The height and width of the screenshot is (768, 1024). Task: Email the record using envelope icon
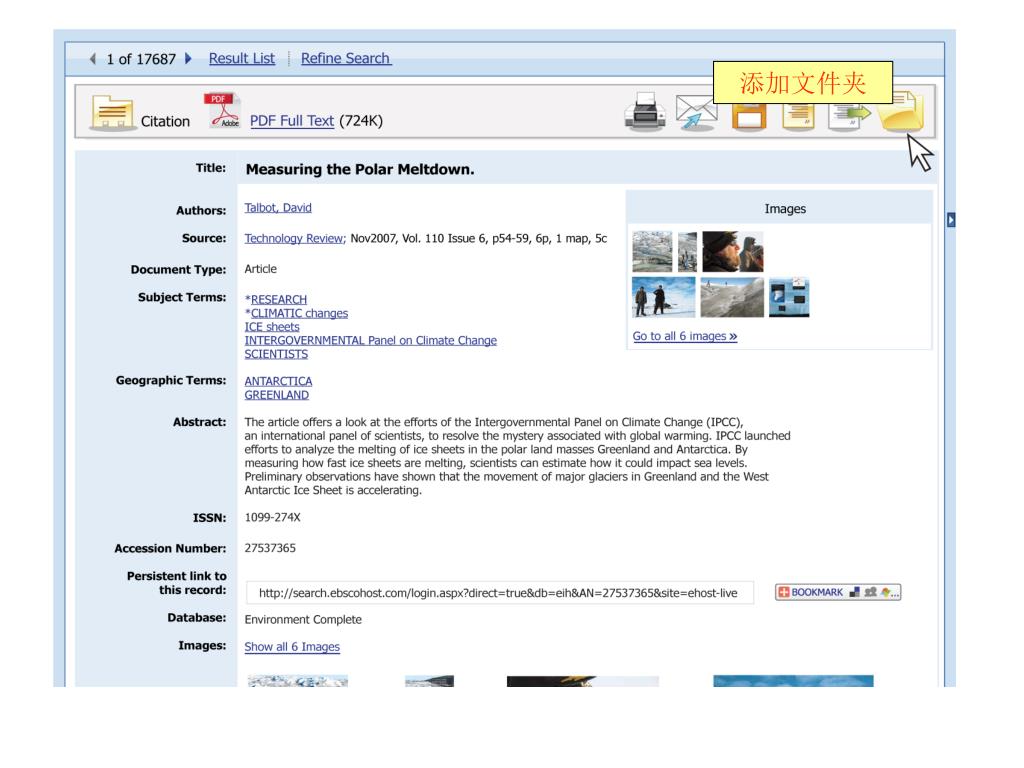point(696,114)
